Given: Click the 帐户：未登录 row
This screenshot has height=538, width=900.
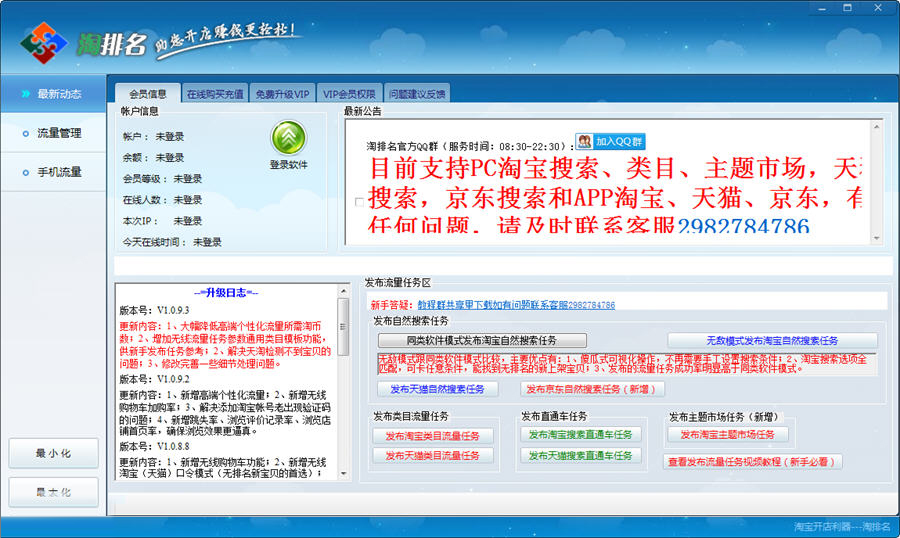Looking at the screenshot, I should pyautogui.click(x=153, y=137).
